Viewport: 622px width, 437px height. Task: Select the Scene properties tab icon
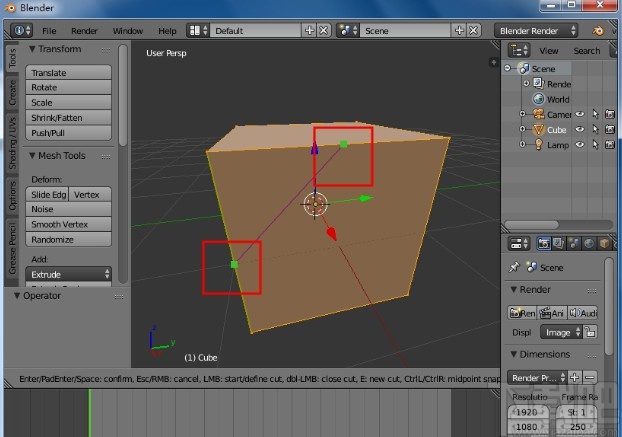(x=574, y=243)
